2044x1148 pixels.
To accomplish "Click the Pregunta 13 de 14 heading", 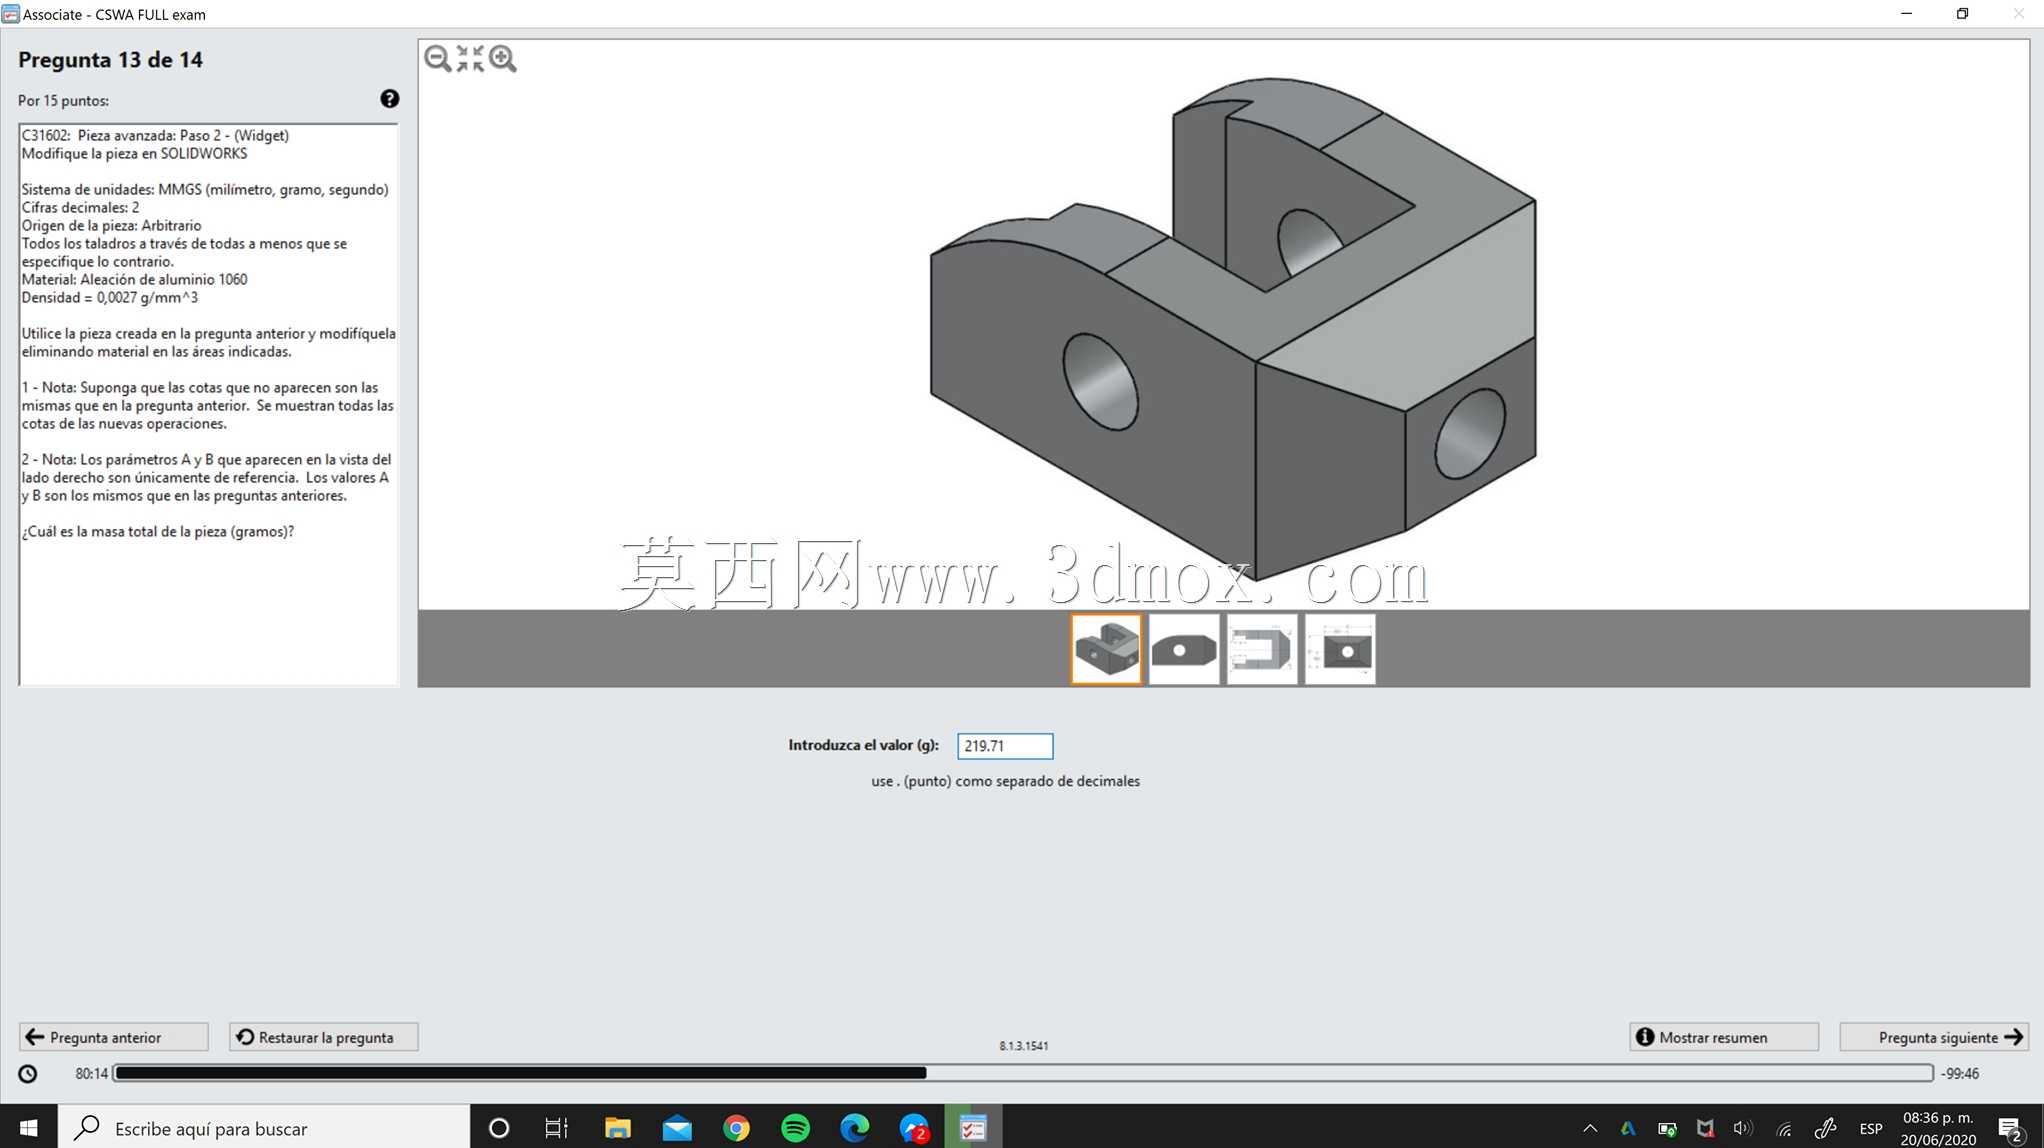I will [x=110, y=60].
